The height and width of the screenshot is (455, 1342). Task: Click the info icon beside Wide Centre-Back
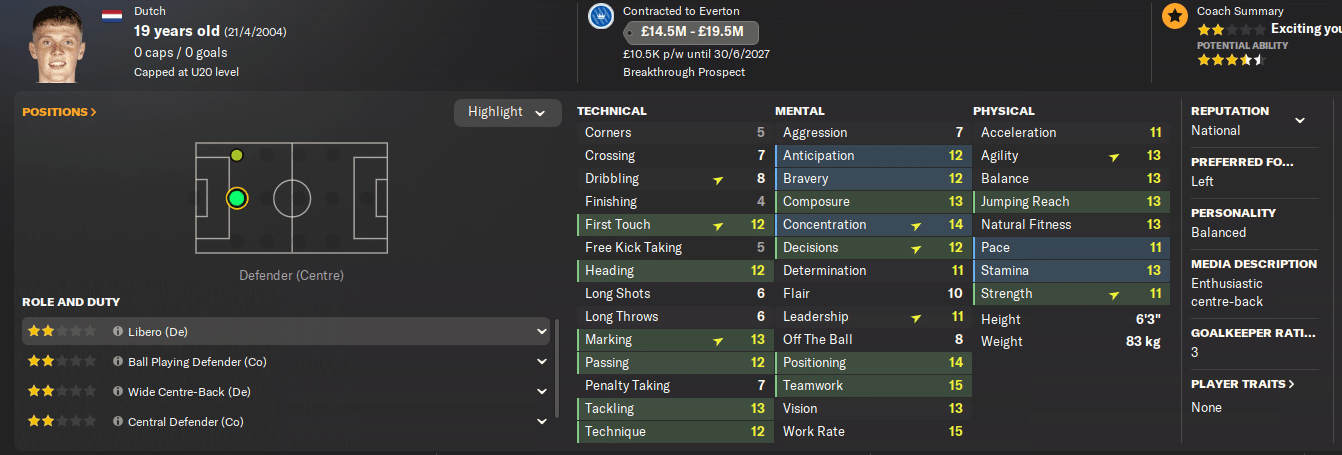click(118, 392)
